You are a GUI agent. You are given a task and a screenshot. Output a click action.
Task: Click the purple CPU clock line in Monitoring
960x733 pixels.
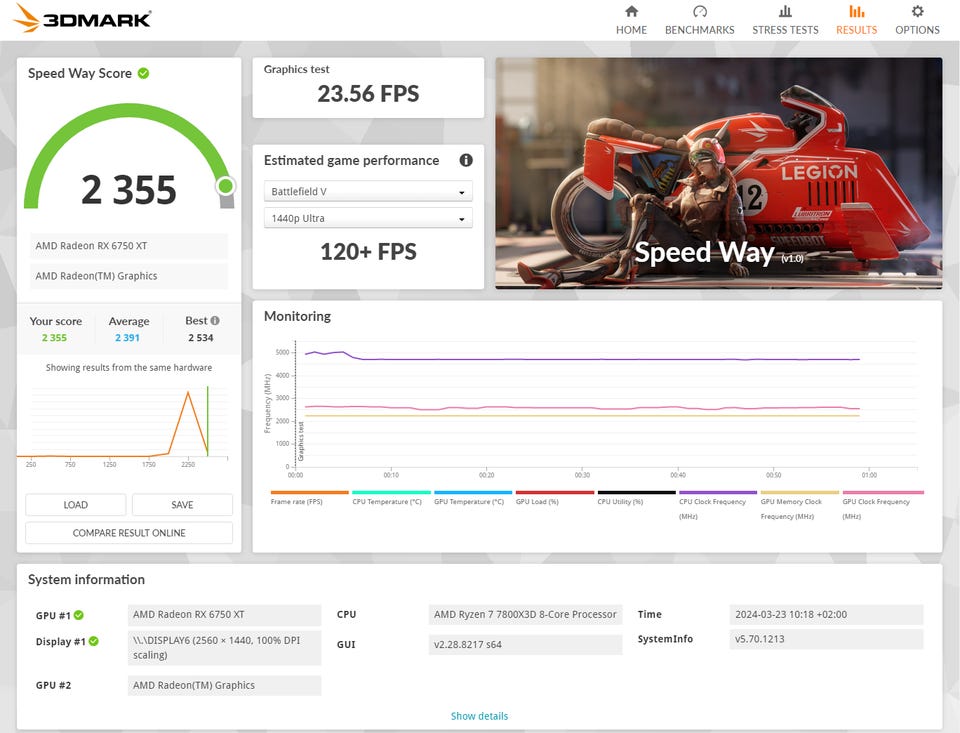582,359
